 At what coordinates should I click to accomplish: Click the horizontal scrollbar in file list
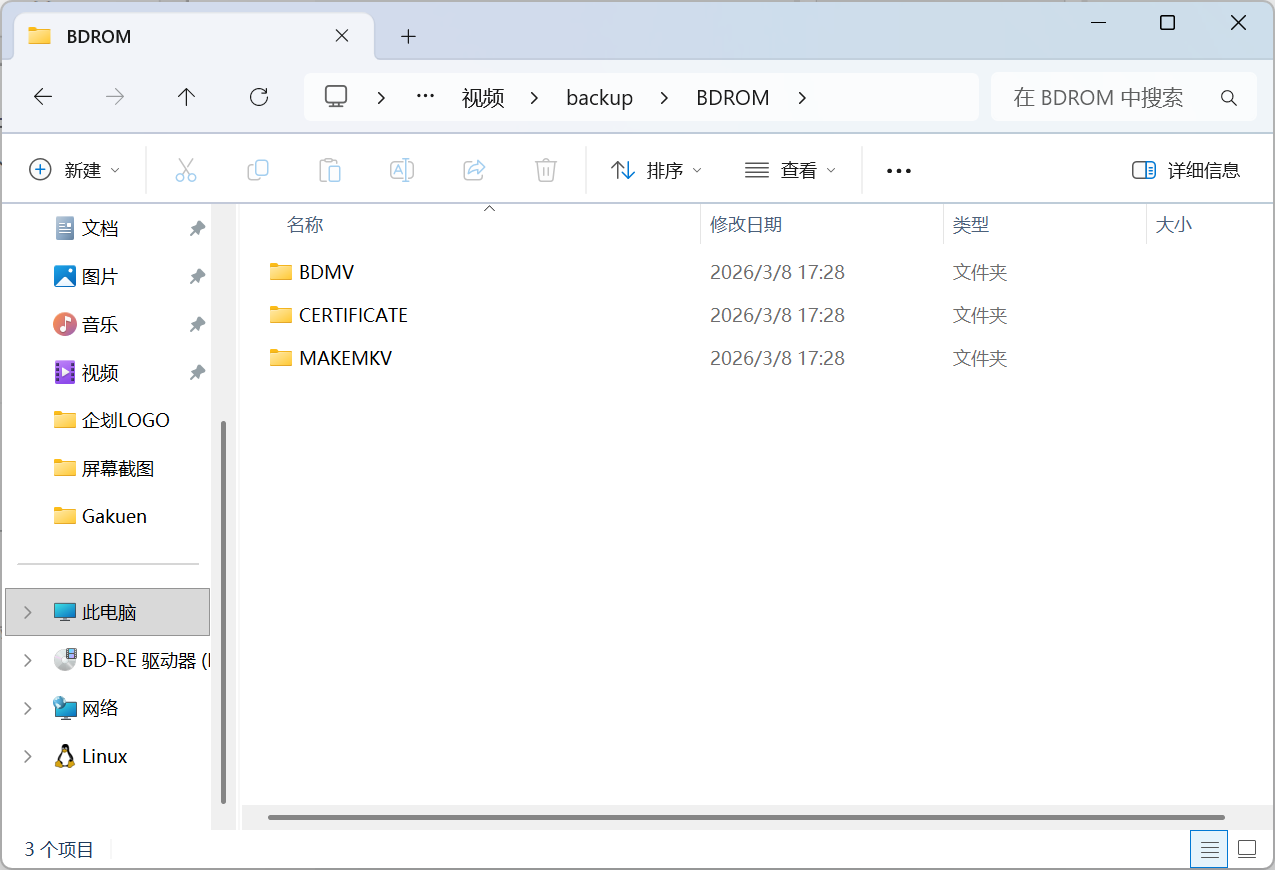tap(746, 817)
